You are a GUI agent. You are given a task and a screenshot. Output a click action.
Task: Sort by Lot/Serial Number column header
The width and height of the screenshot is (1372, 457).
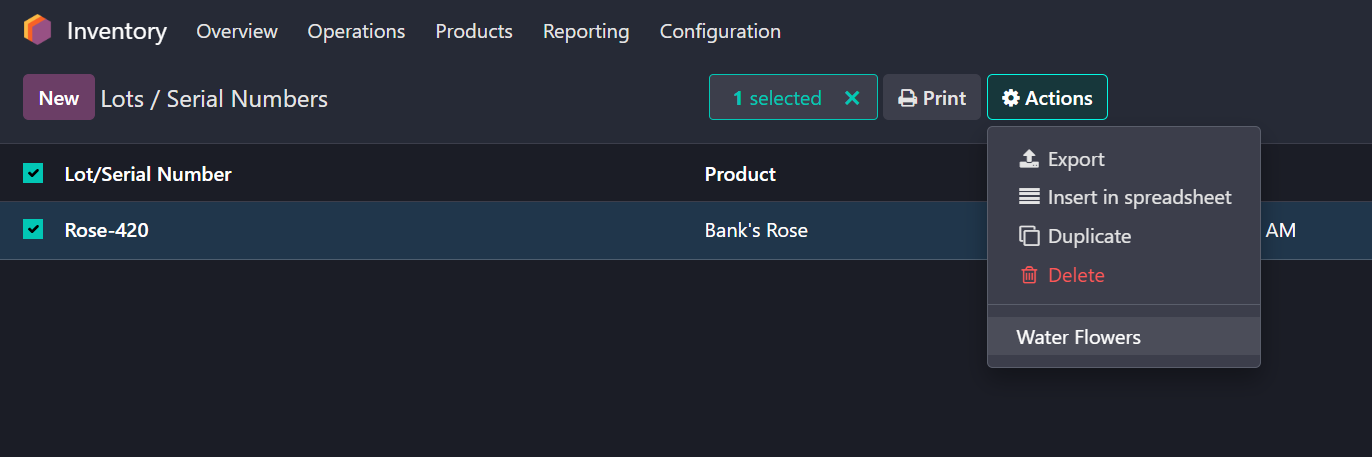click(x=148, y=174)
